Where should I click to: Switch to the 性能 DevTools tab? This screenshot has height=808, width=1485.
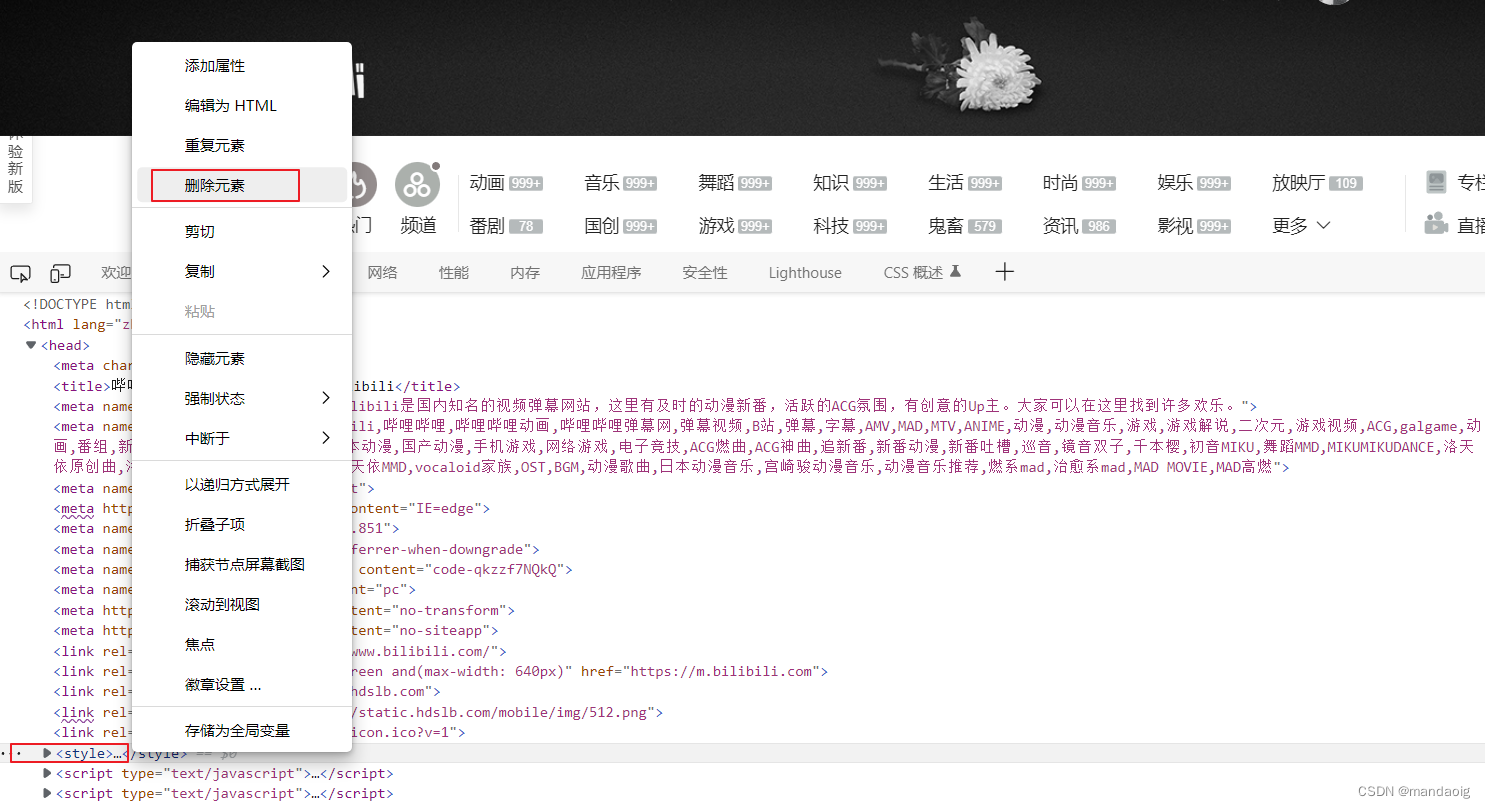[454, 272]
